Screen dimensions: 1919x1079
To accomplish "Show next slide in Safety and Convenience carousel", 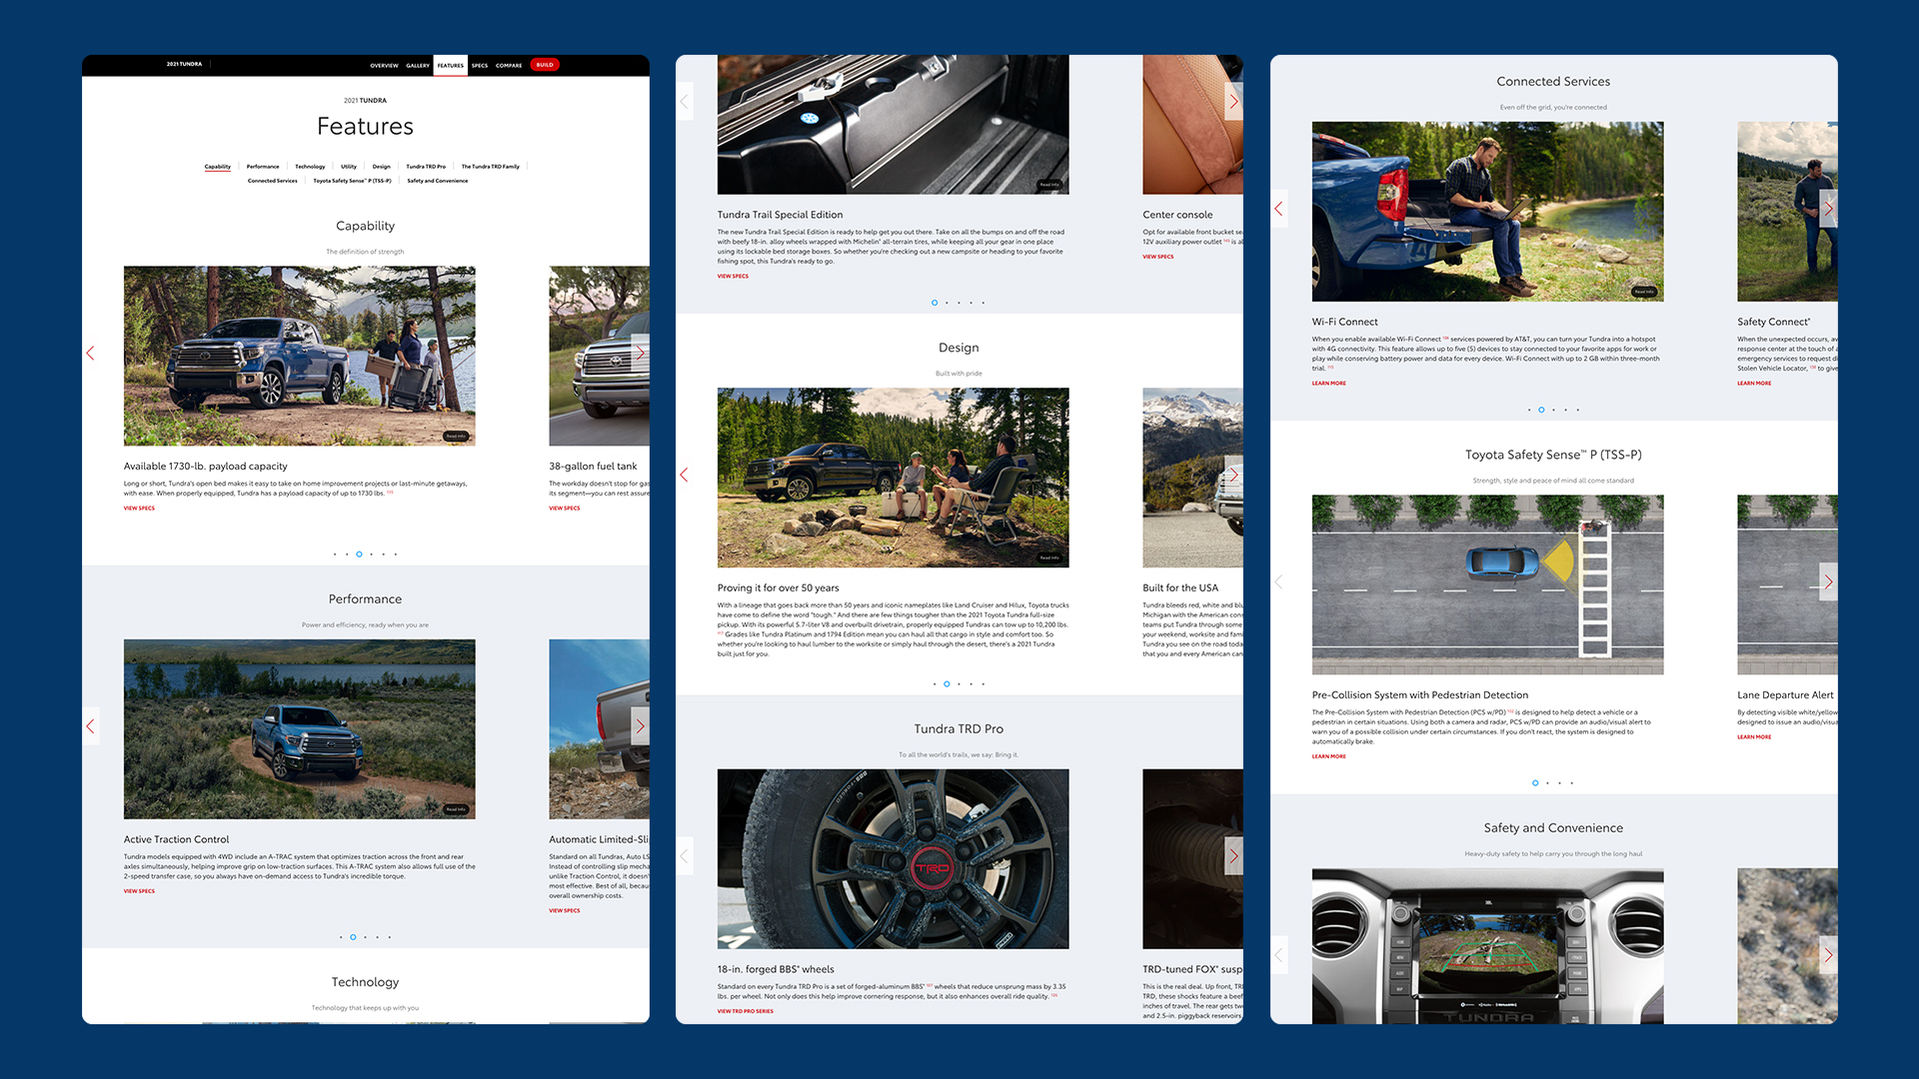I will (1828, 955).
